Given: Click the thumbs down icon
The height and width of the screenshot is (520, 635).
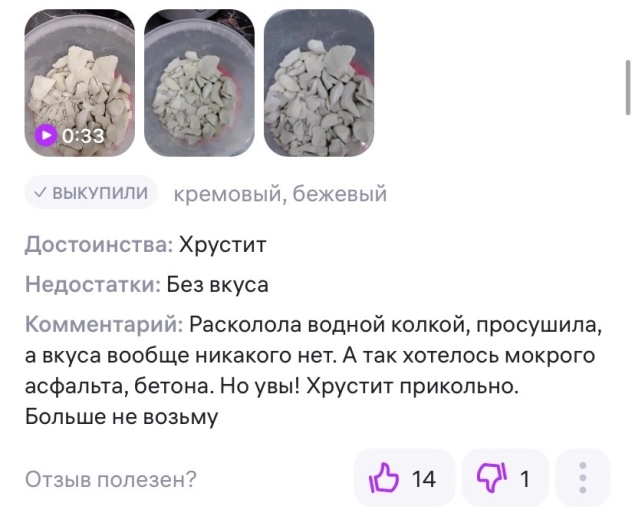Looking at the screenshot, I should (492, 478).
